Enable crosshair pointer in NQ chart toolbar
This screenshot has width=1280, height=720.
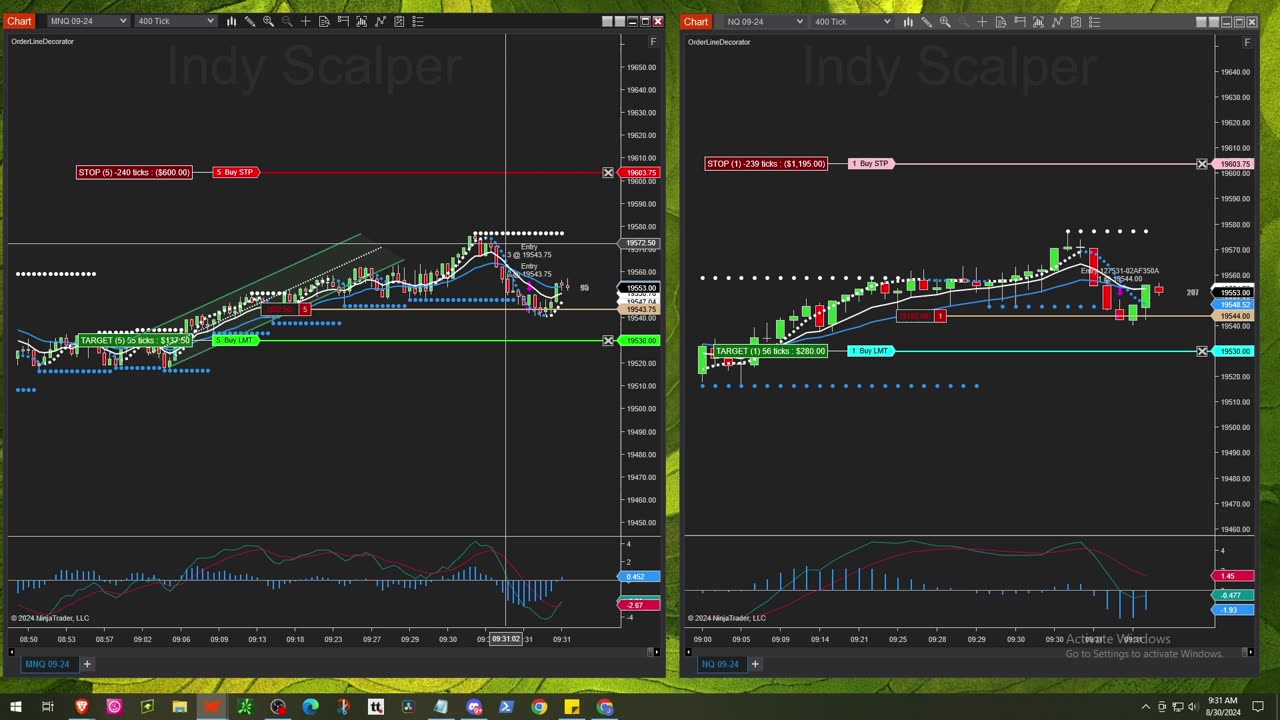point(982,21)
